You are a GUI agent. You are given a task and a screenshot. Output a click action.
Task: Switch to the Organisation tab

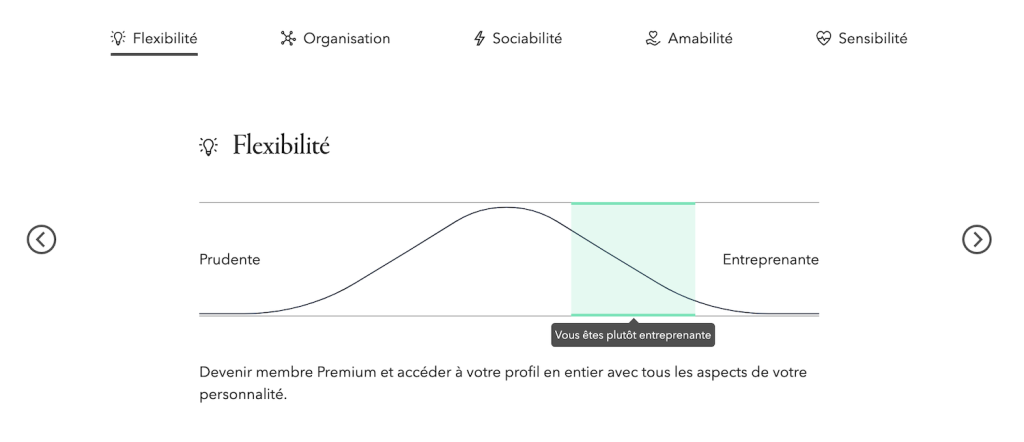click(346, 39)
